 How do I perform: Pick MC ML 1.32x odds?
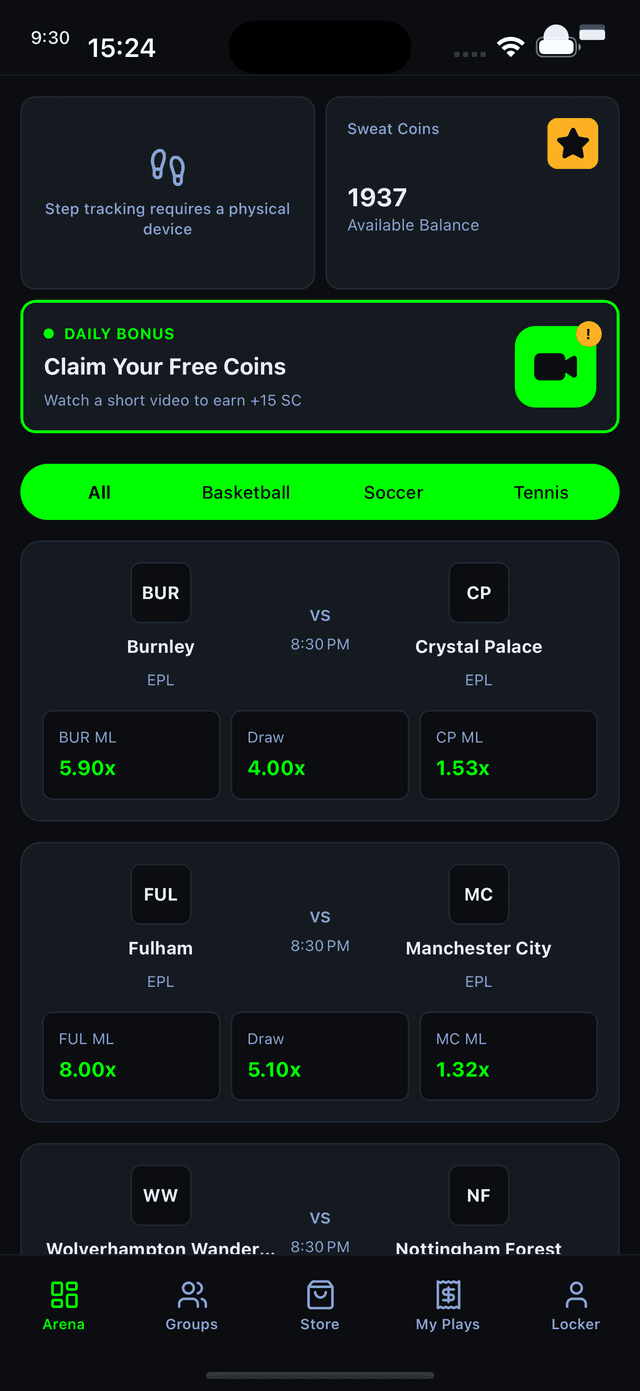click(x=508, y=1056)
